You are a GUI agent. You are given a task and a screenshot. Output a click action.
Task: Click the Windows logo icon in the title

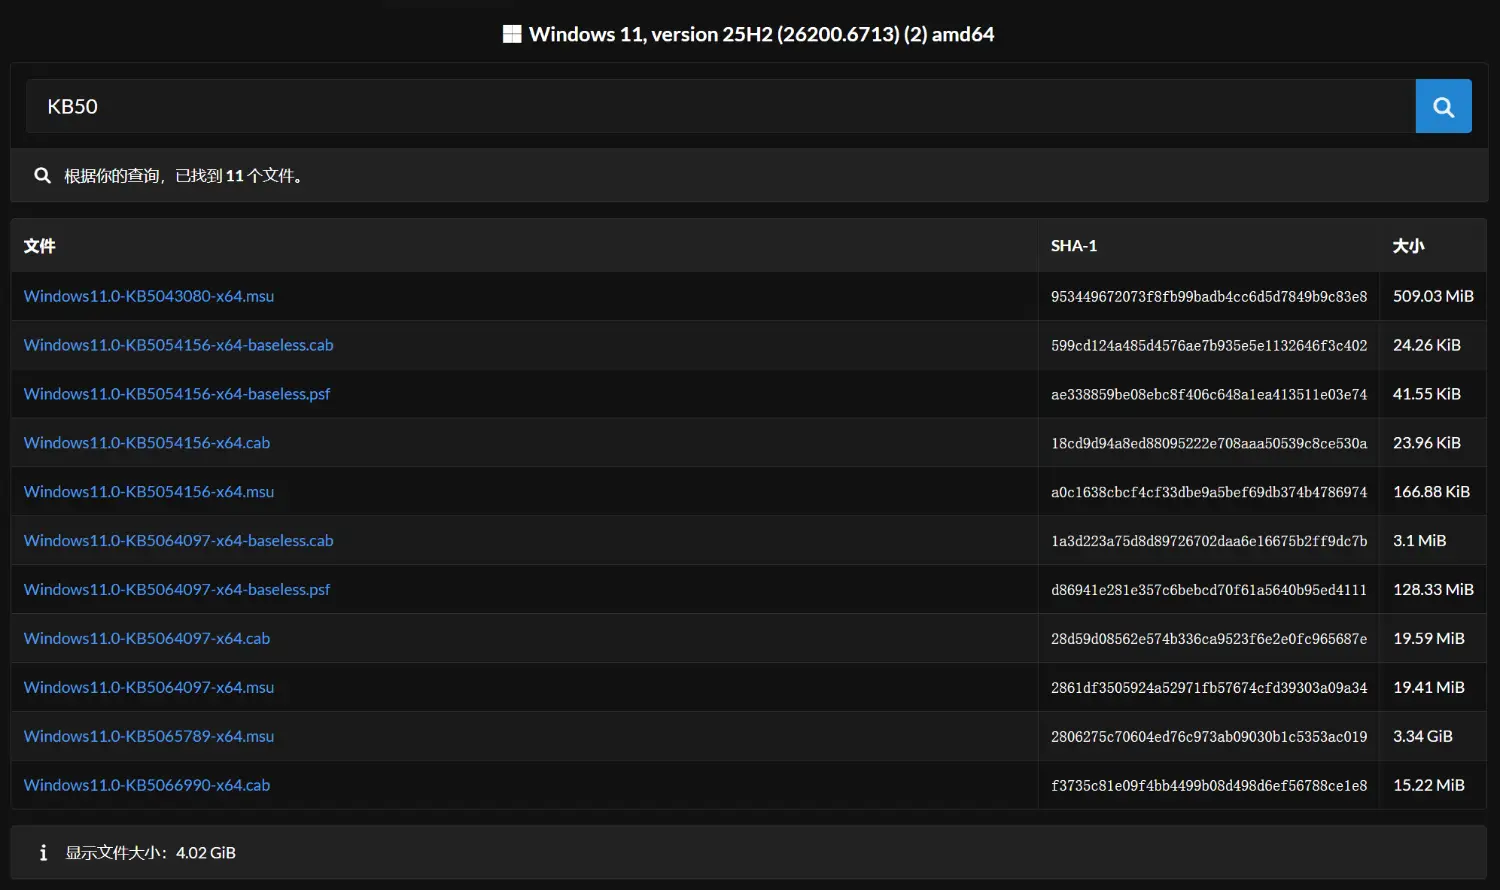coord(512,34)
